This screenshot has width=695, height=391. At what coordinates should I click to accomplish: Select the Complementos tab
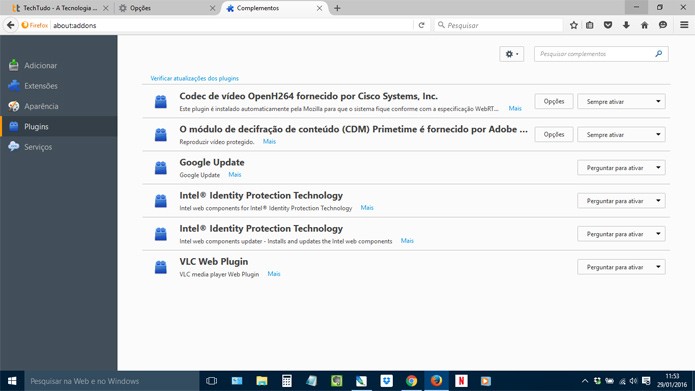tap(274, 8)
